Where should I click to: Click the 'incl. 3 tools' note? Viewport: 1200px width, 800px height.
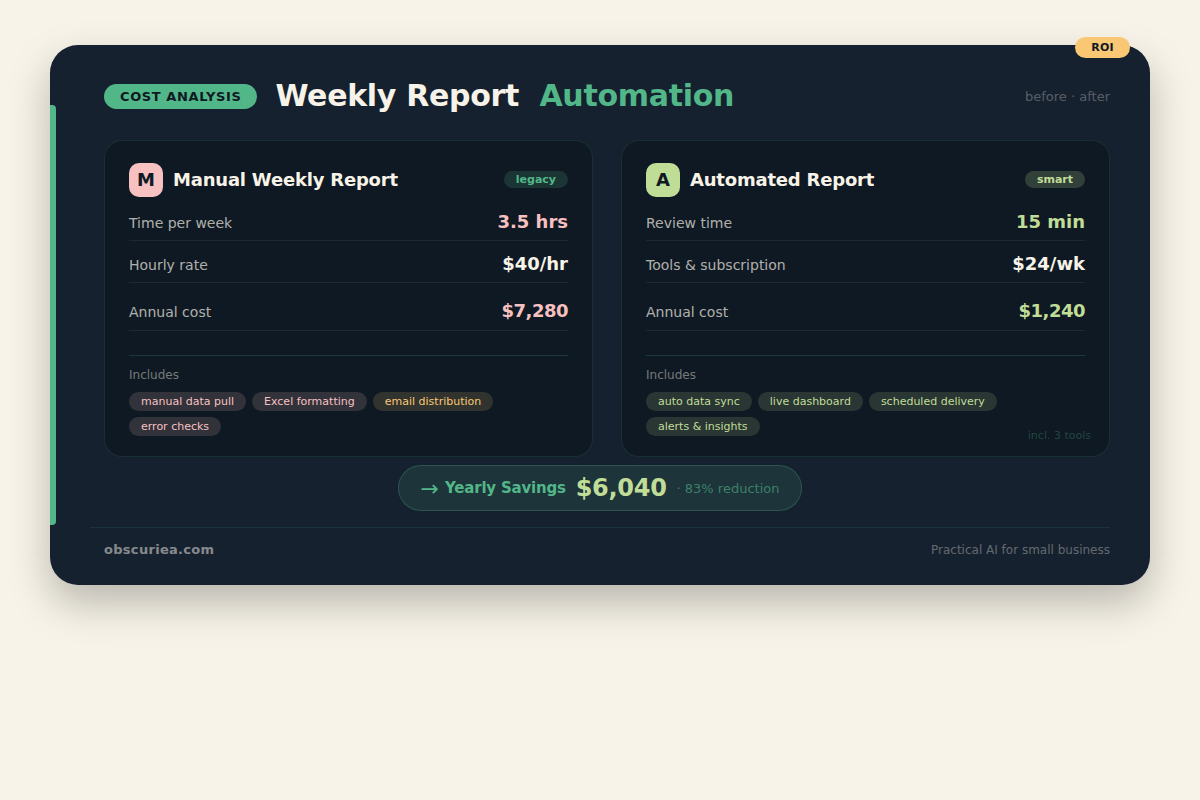(x=1059, y=435)
